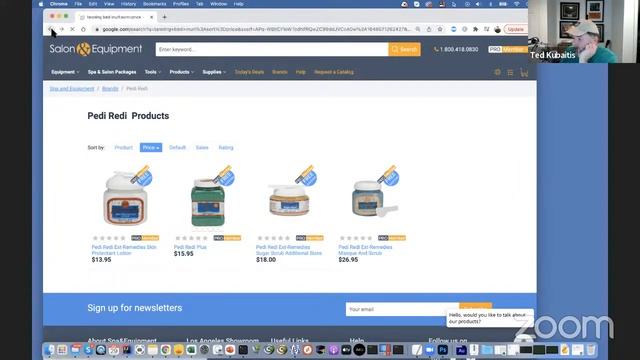Click the Wi-Fi icon in menu bar
Screen dimensions: 640x360
[517, 4]
